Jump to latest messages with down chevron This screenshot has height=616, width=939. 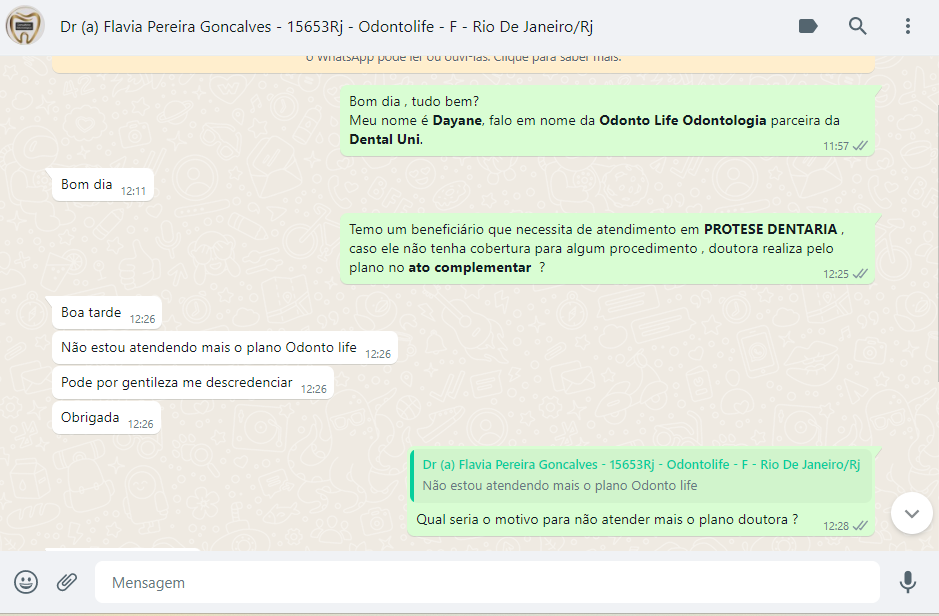[x=911, y=513]
